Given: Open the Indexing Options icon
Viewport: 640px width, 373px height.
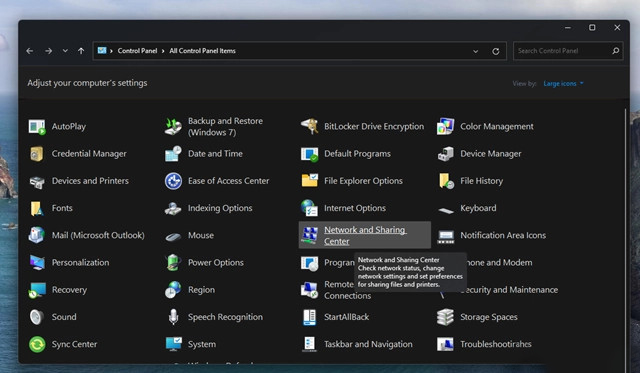Looking at the screenshot, I should click(173, 208).
